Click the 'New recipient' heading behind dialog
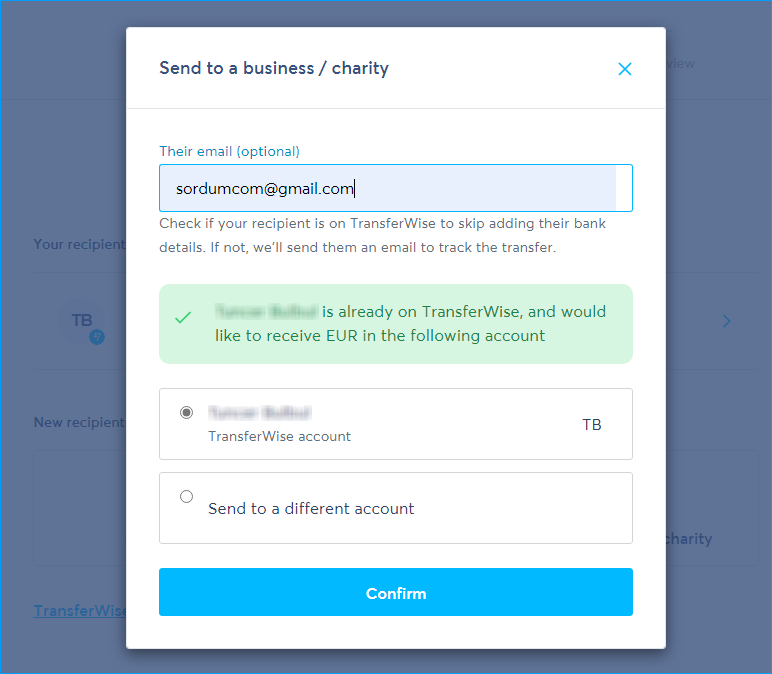Viewport: 772px width, 674px height. coord(80,422)
